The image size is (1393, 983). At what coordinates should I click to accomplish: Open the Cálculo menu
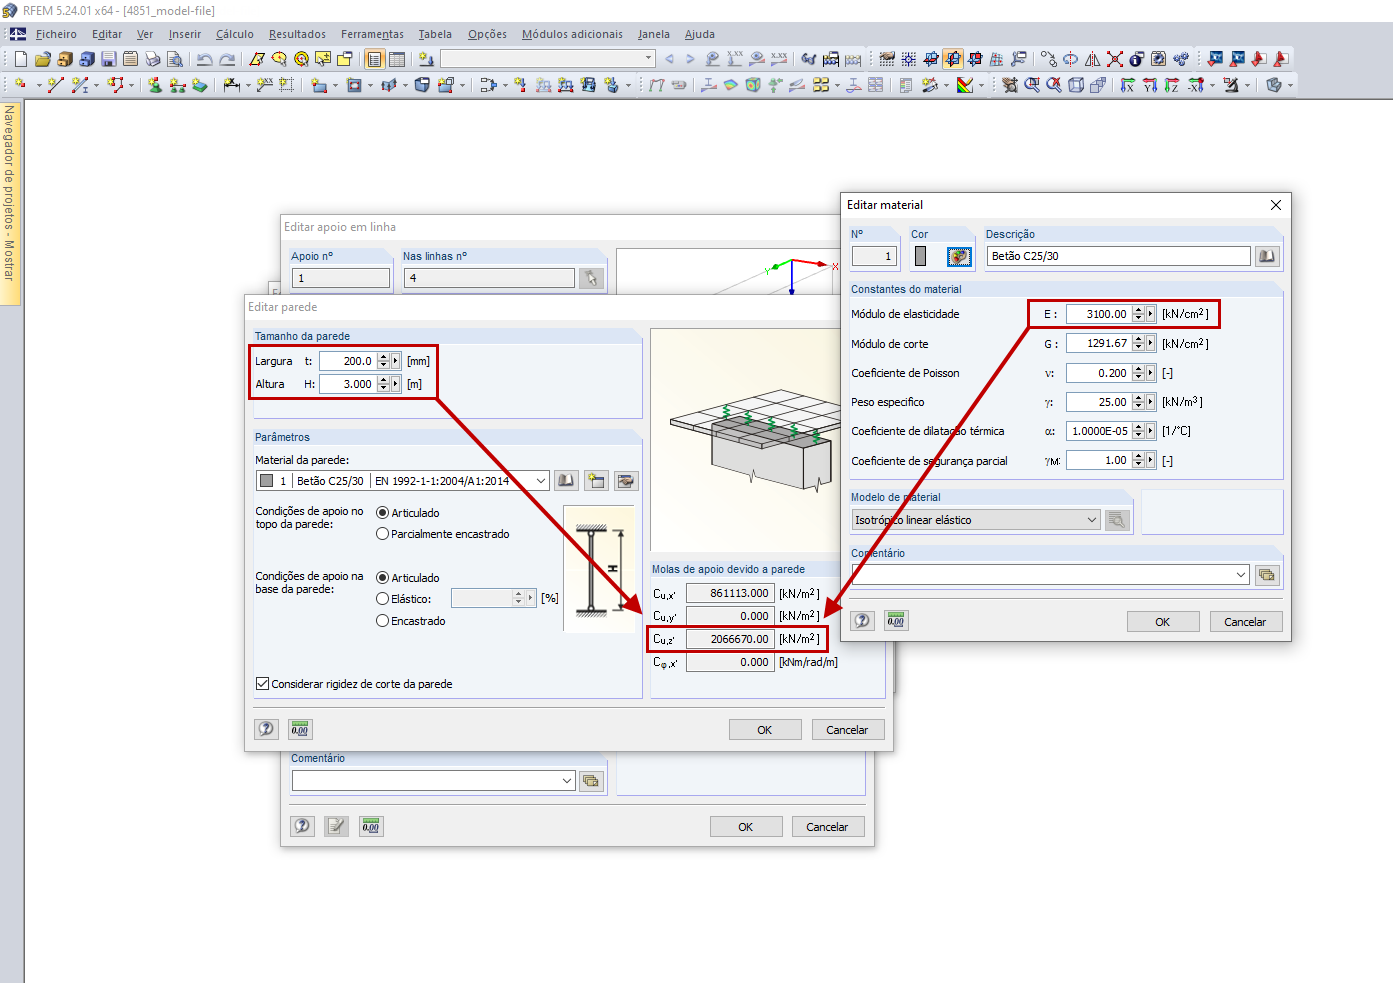pos(235,34)
